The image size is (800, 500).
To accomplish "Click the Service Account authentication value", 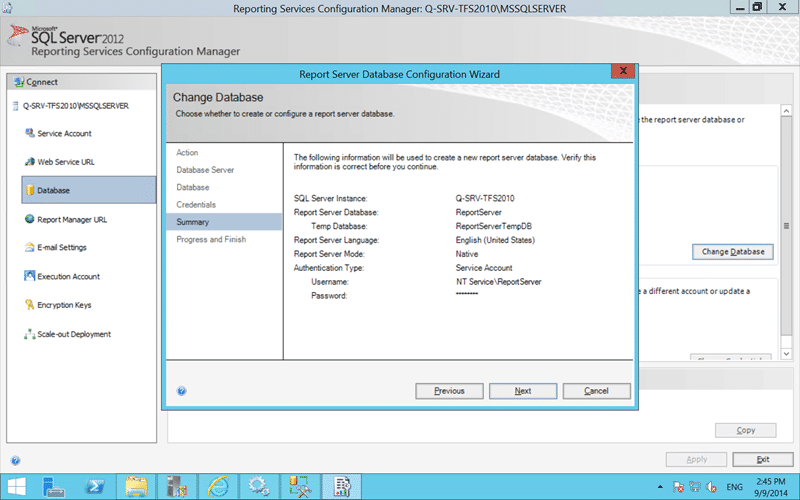I will [x=484, y=267].
